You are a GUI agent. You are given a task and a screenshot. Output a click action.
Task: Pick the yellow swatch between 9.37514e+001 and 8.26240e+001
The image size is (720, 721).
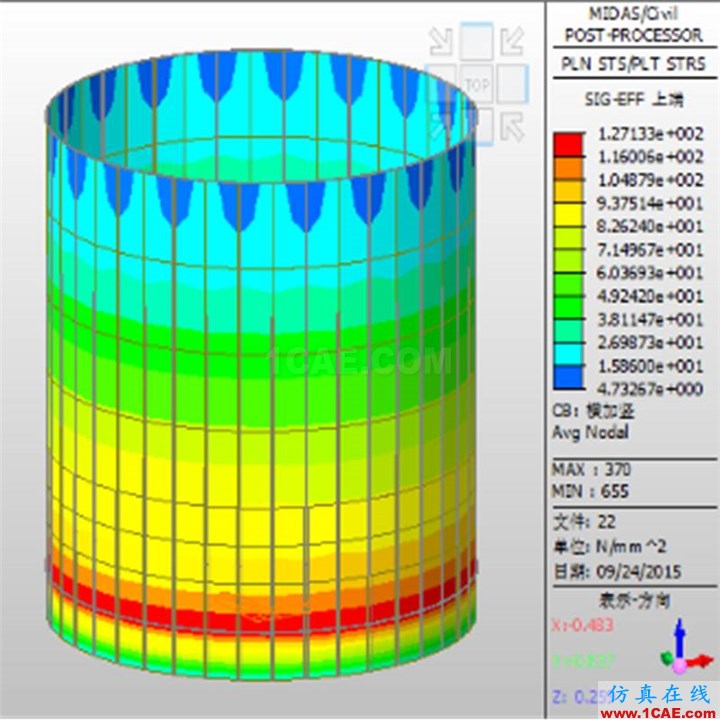coord(568,215)
